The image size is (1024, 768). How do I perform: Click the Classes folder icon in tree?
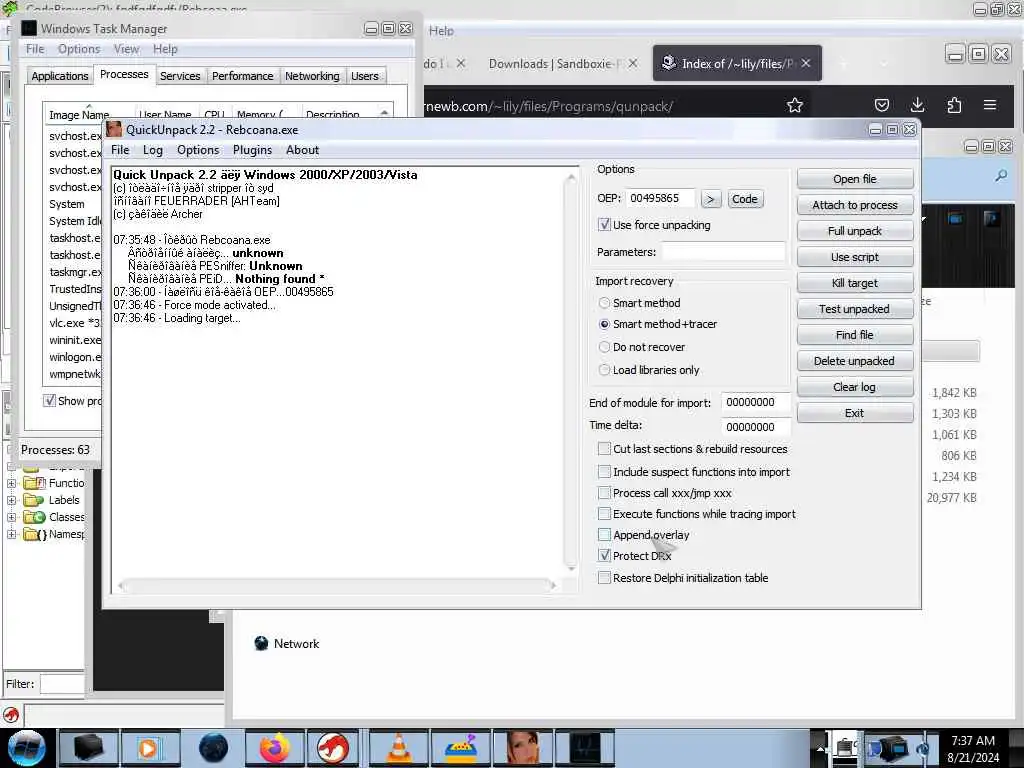[34, 517]
